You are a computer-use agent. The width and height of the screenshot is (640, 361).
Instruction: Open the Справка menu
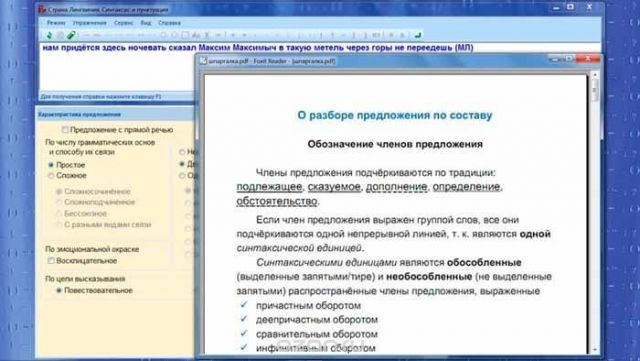(169, 23)
